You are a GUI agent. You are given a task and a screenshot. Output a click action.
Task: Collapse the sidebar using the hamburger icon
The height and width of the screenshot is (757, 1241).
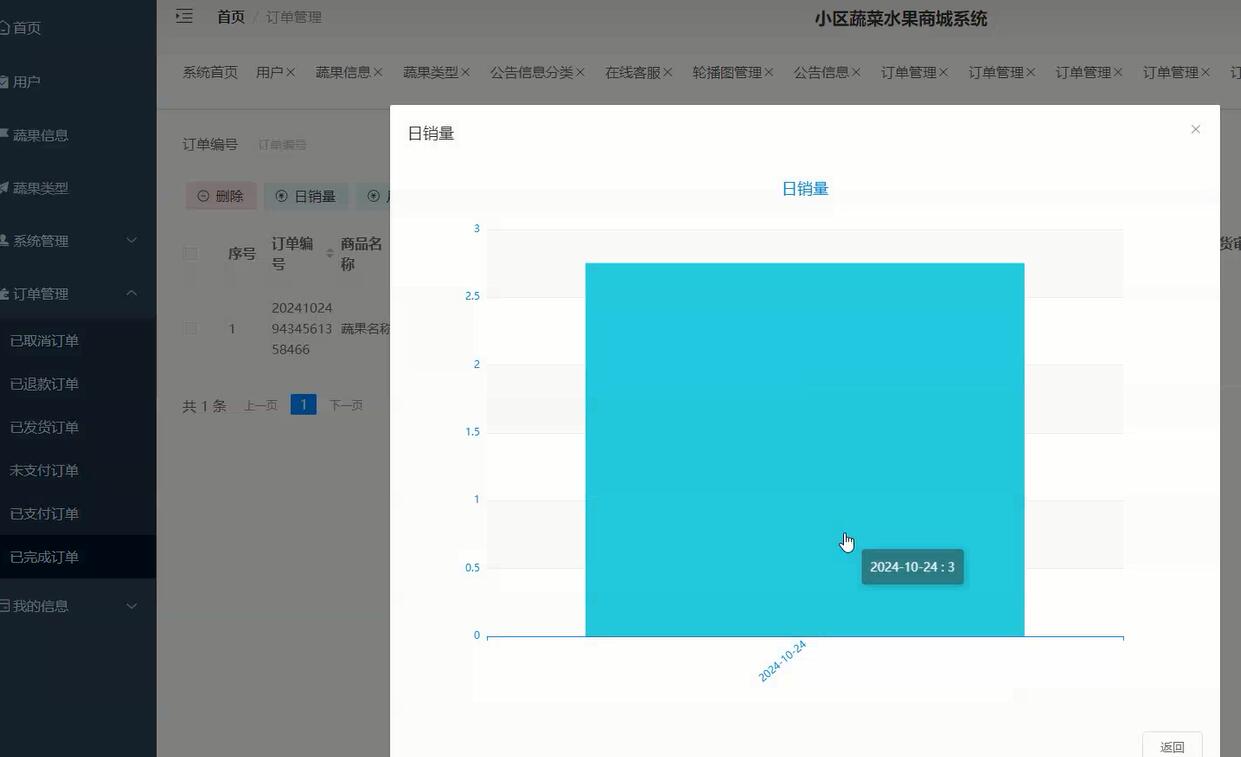coord(183,16)
